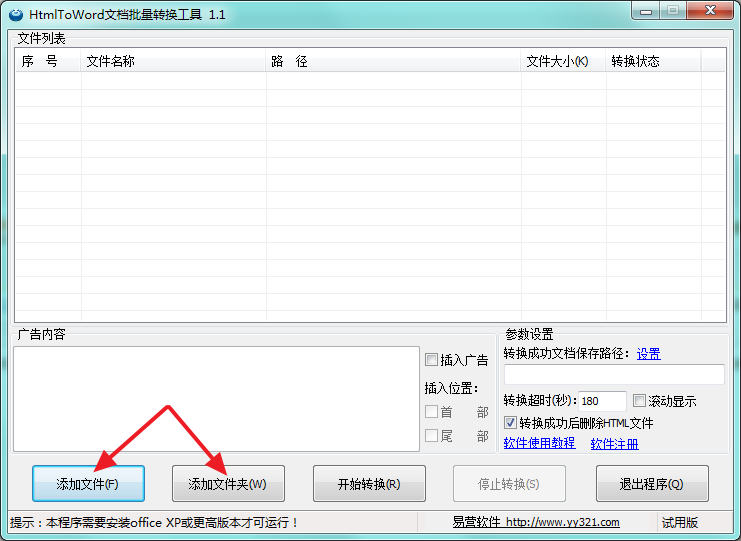
Task: Start conversion with 开始转换(R) button
Action: (x=369, y=483)
